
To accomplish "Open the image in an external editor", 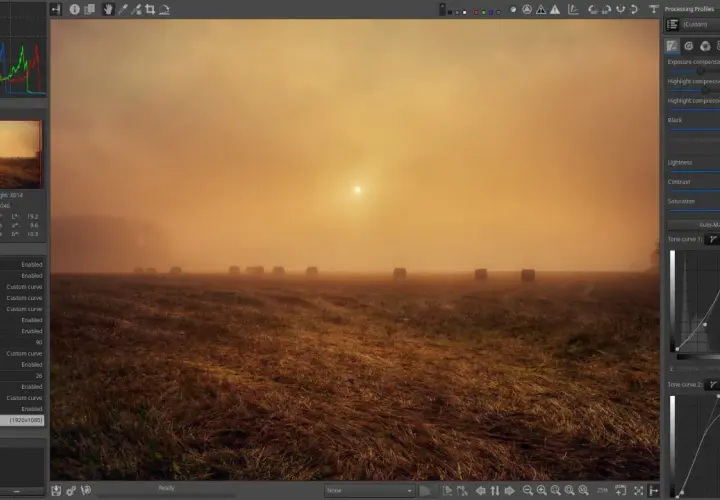I will coord(85,490).
